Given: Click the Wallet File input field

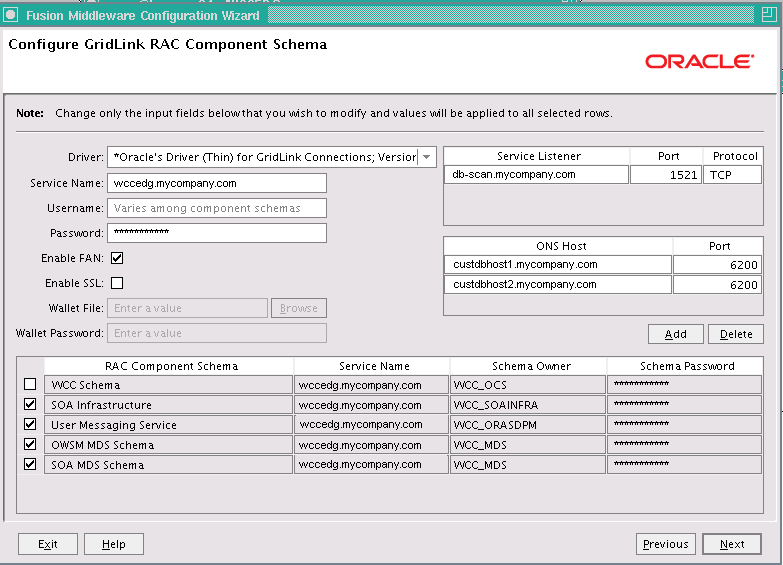Looking at the screenshot, I should point(187,308).
